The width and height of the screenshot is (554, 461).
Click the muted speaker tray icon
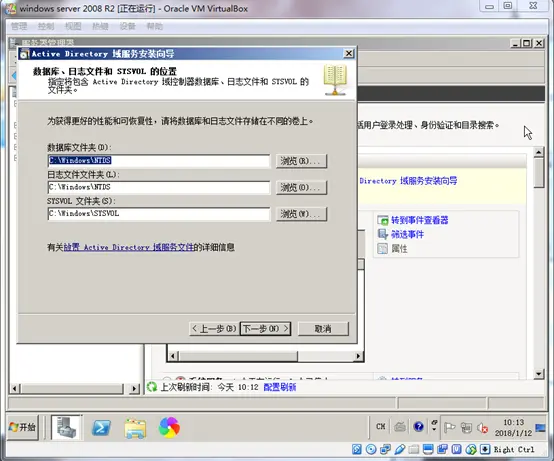(482, 428)
